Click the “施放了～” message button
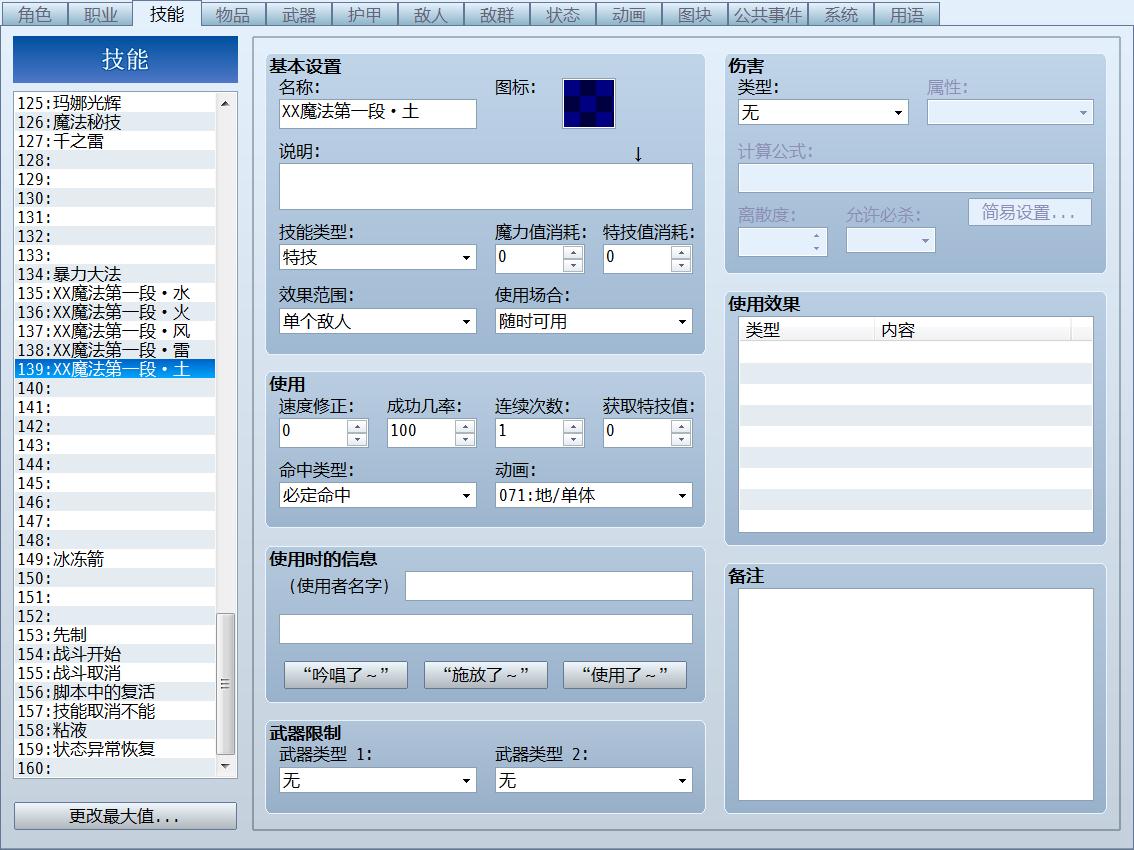The image size is (1134, 850). (x=485, y=675)
